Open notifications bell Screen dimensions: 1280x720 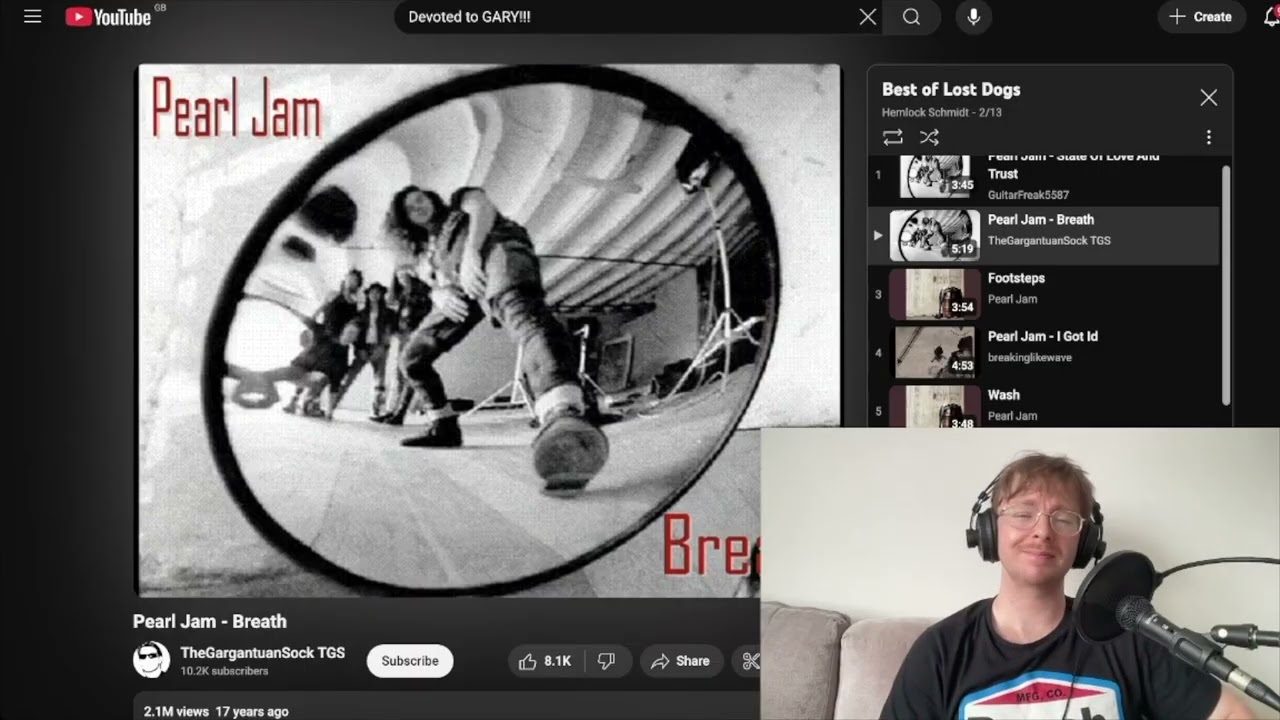click(x=1271, y=17)
